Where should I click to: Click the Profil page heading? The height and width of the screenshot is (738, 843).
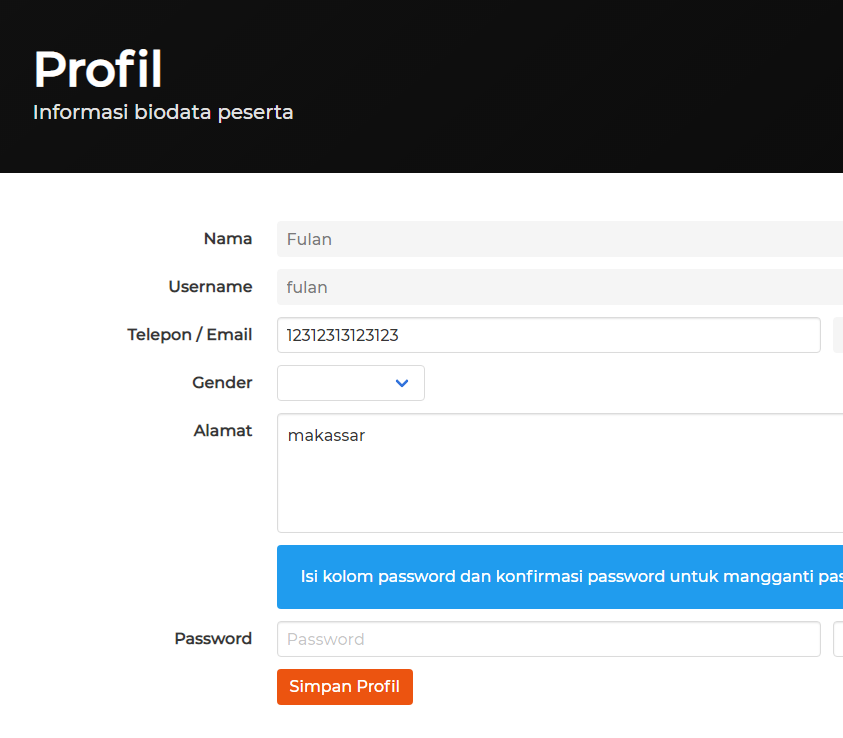click(98, 70)
